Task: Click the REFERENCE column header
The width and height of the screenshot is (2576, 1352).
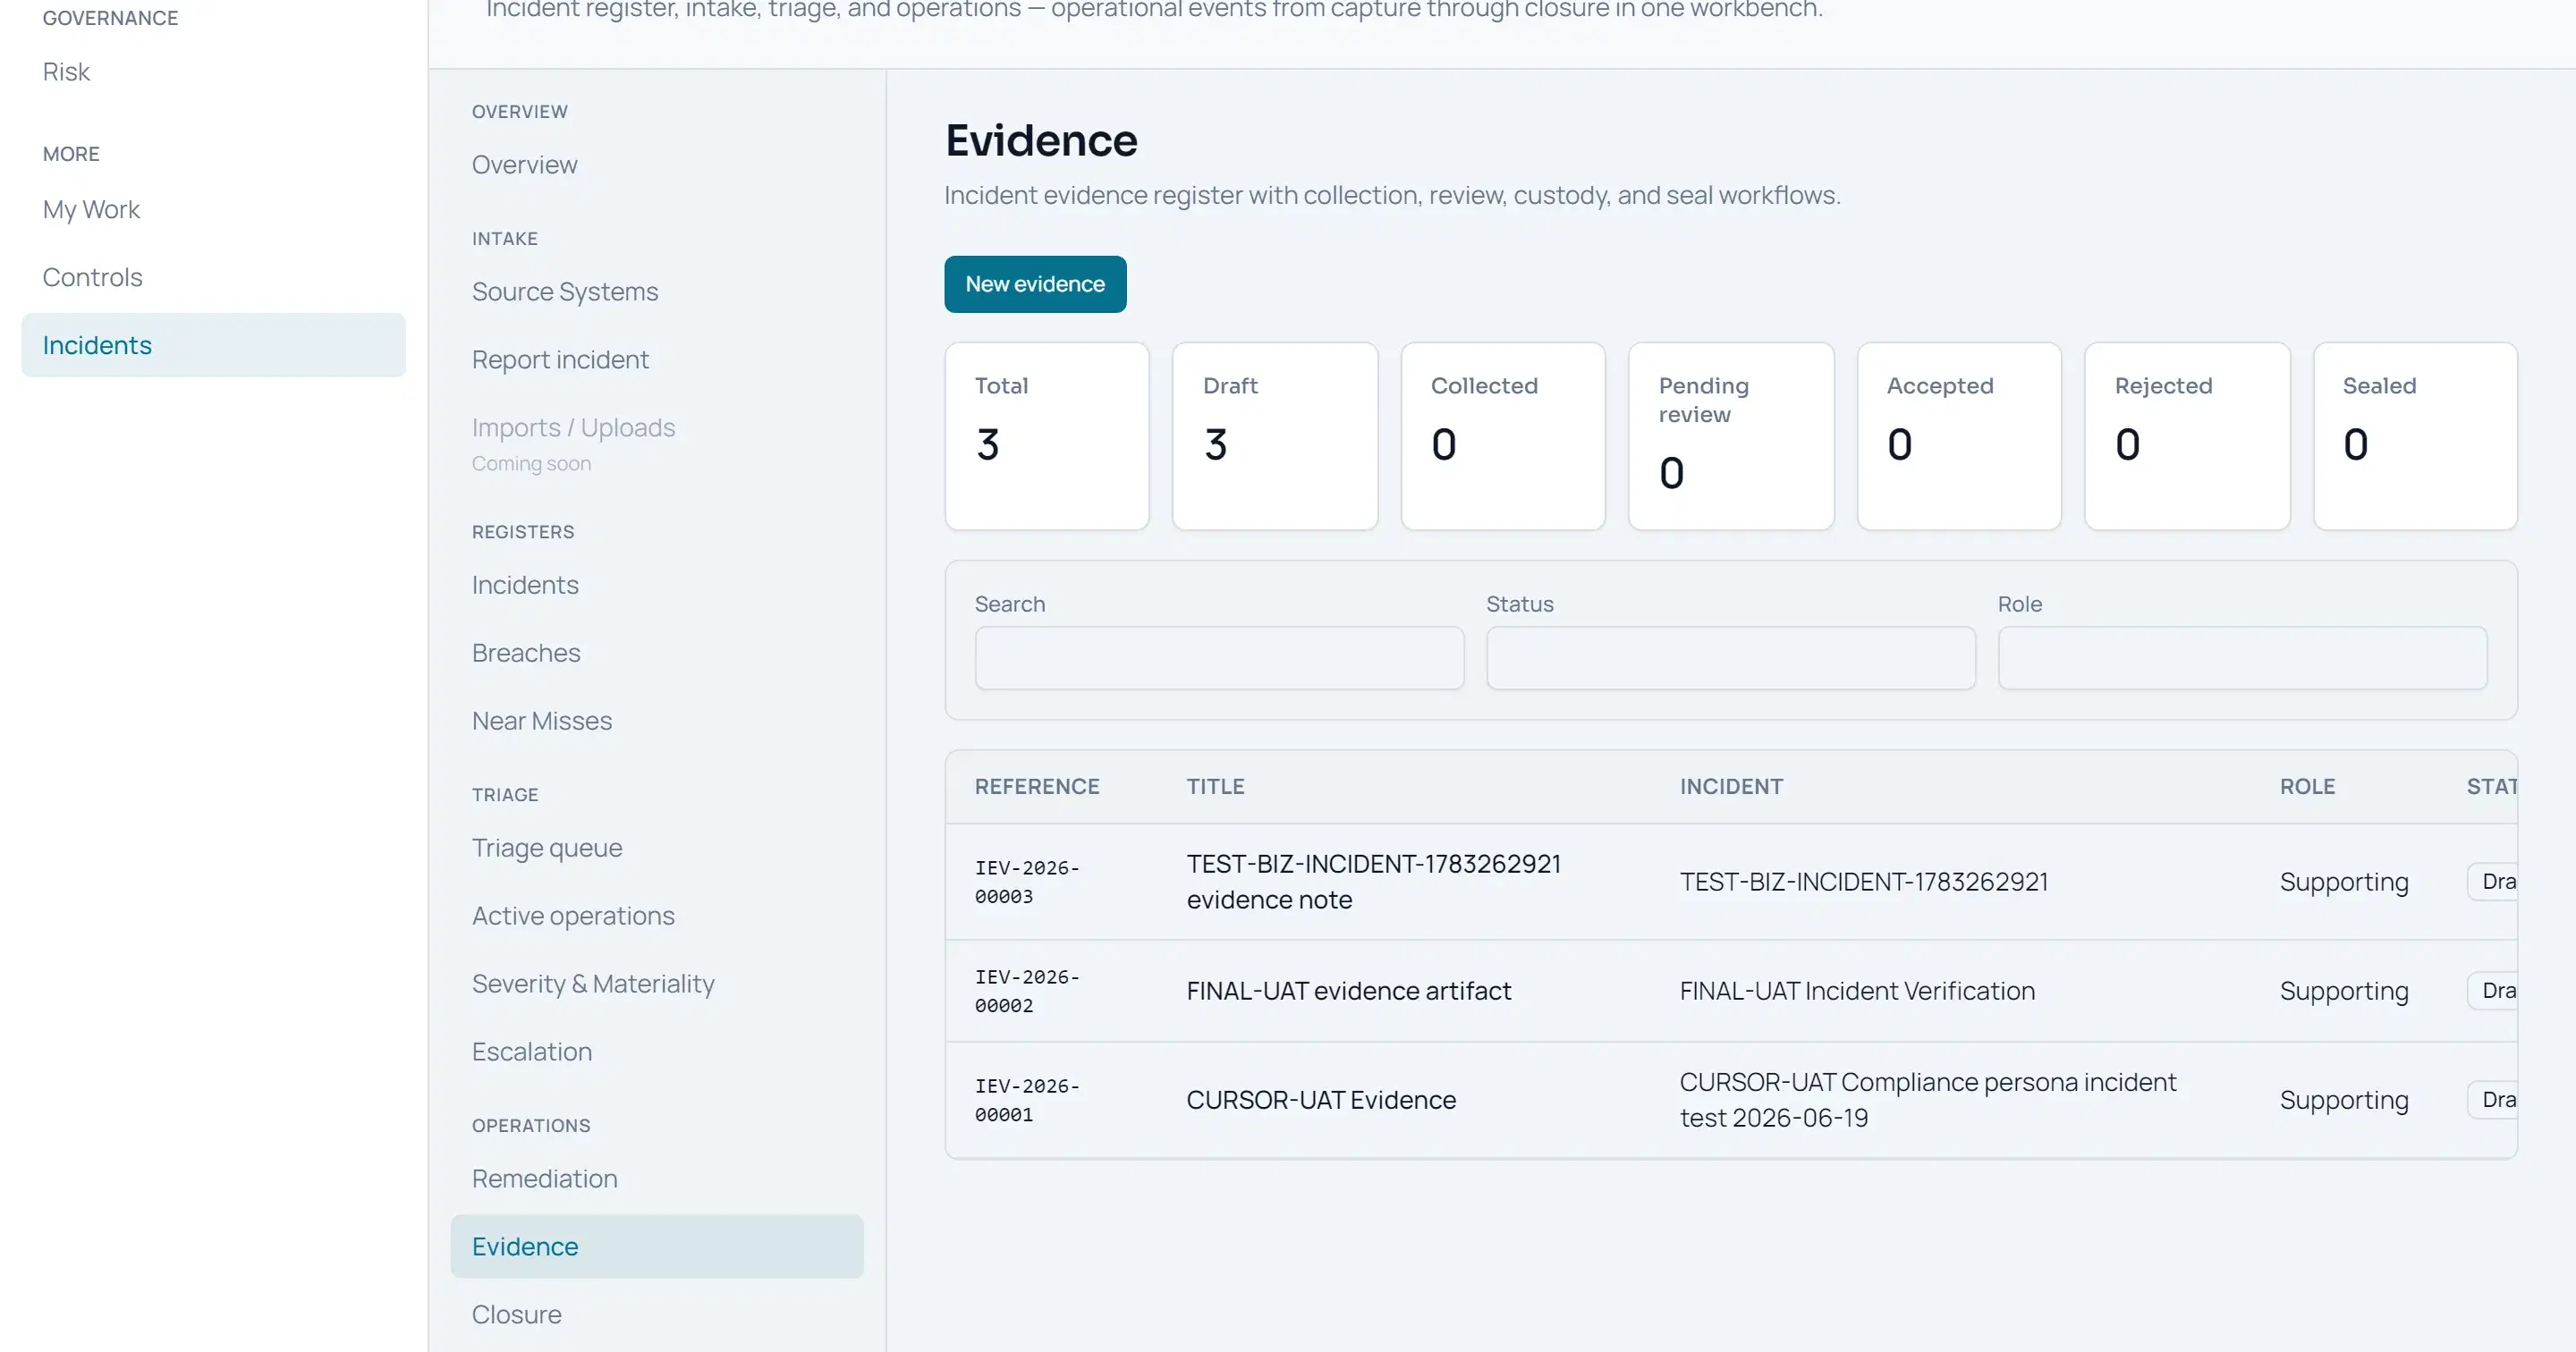Action: click(1037, 786)
